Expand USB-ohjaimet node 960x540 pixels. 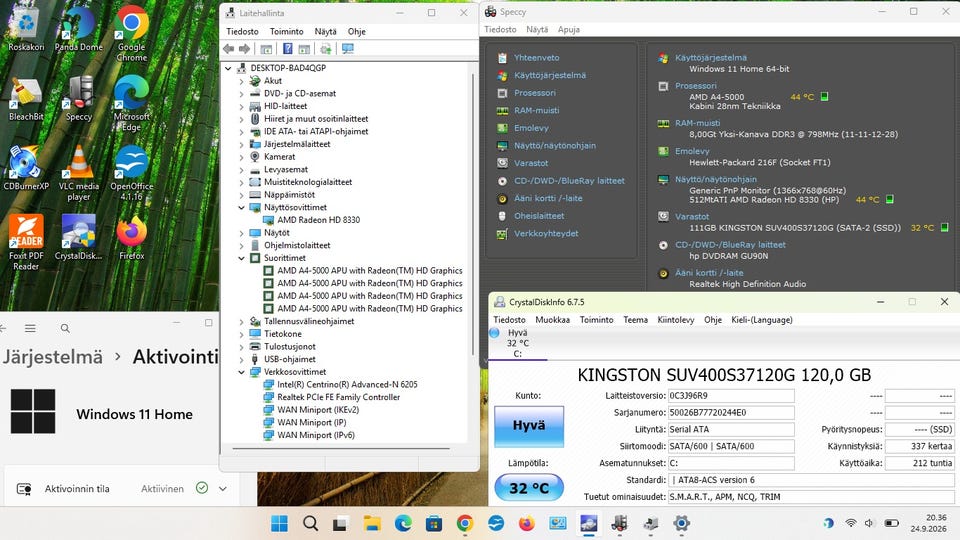[241, 359]
